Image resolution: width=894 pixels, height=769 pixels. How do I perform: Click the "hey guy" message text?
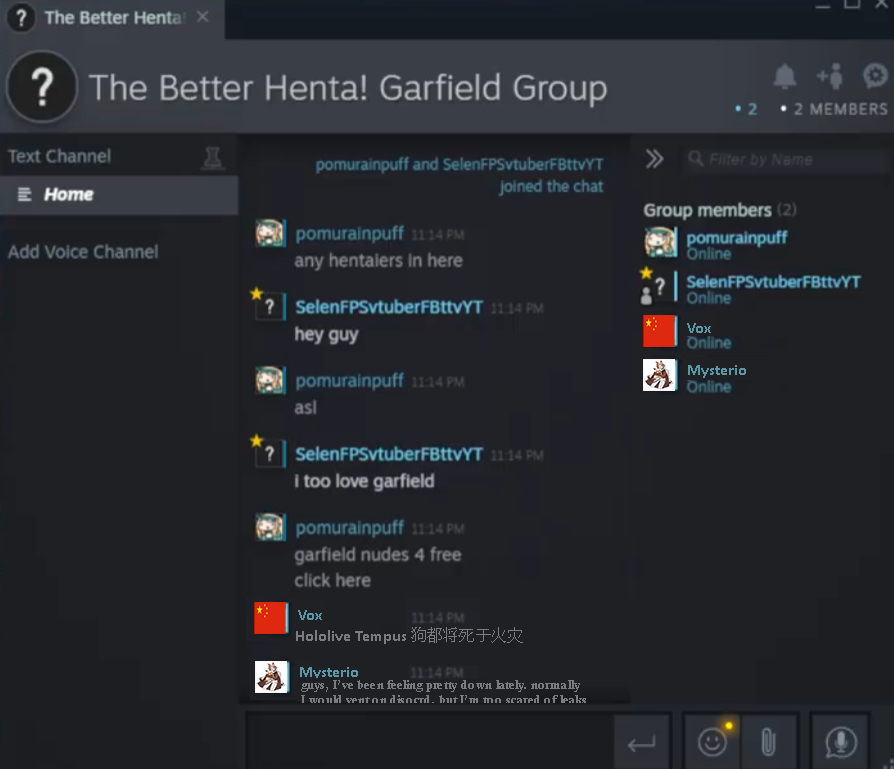[326, 335]
